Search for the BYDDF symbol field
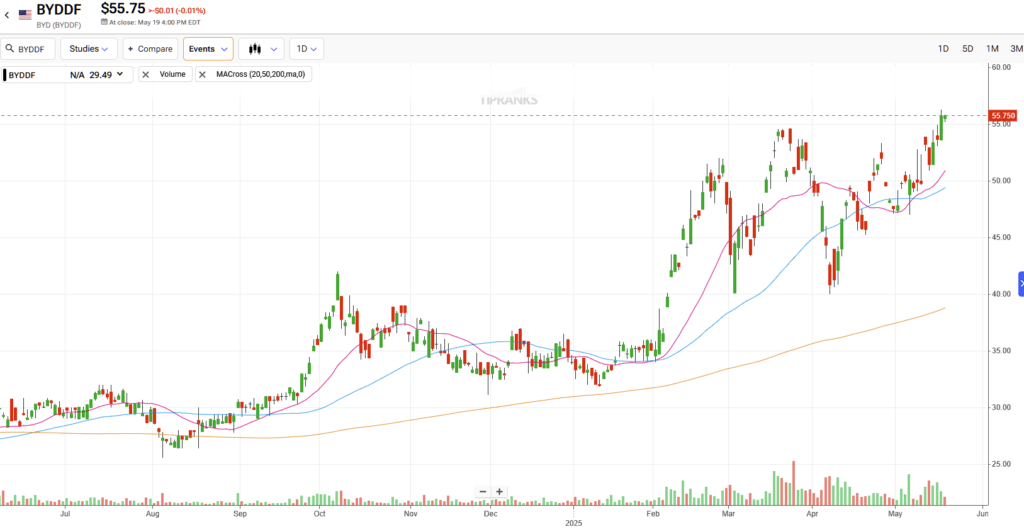The width and height of the screenshot is (1024, 529). click(x=28, y=49)
